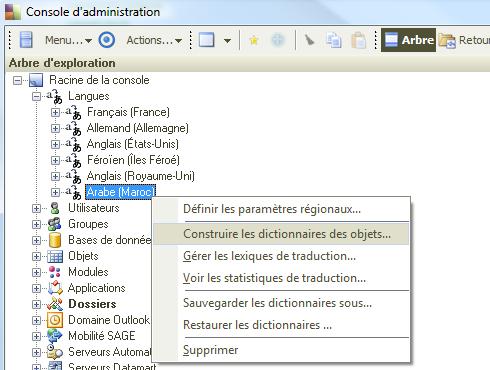
Task: Click the Objets table grid icon
Action: coord(55,256)
